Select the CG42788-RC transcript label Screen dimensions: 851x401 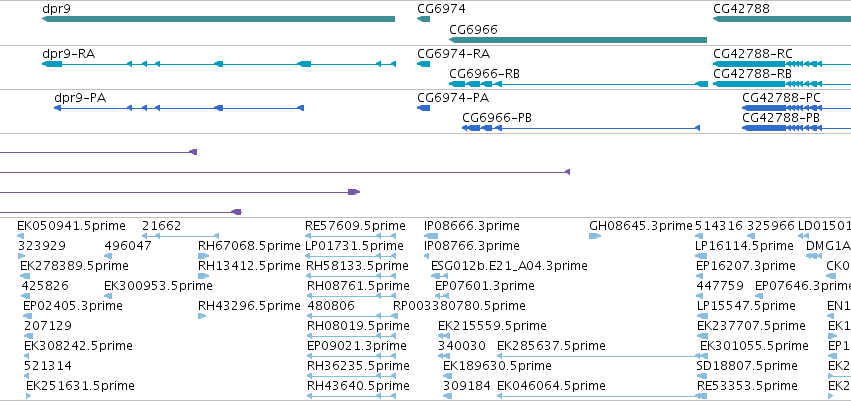753,54
